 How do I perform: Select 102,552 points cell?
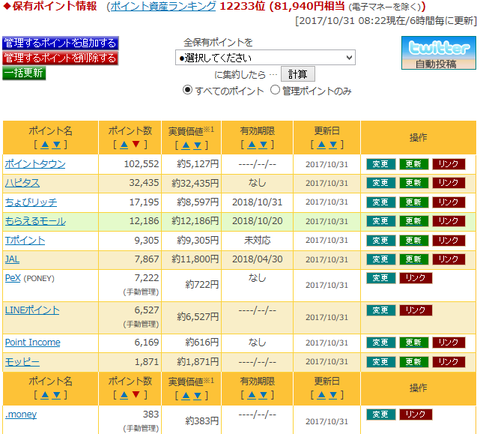pyautogui.click(x=130, y=164)
